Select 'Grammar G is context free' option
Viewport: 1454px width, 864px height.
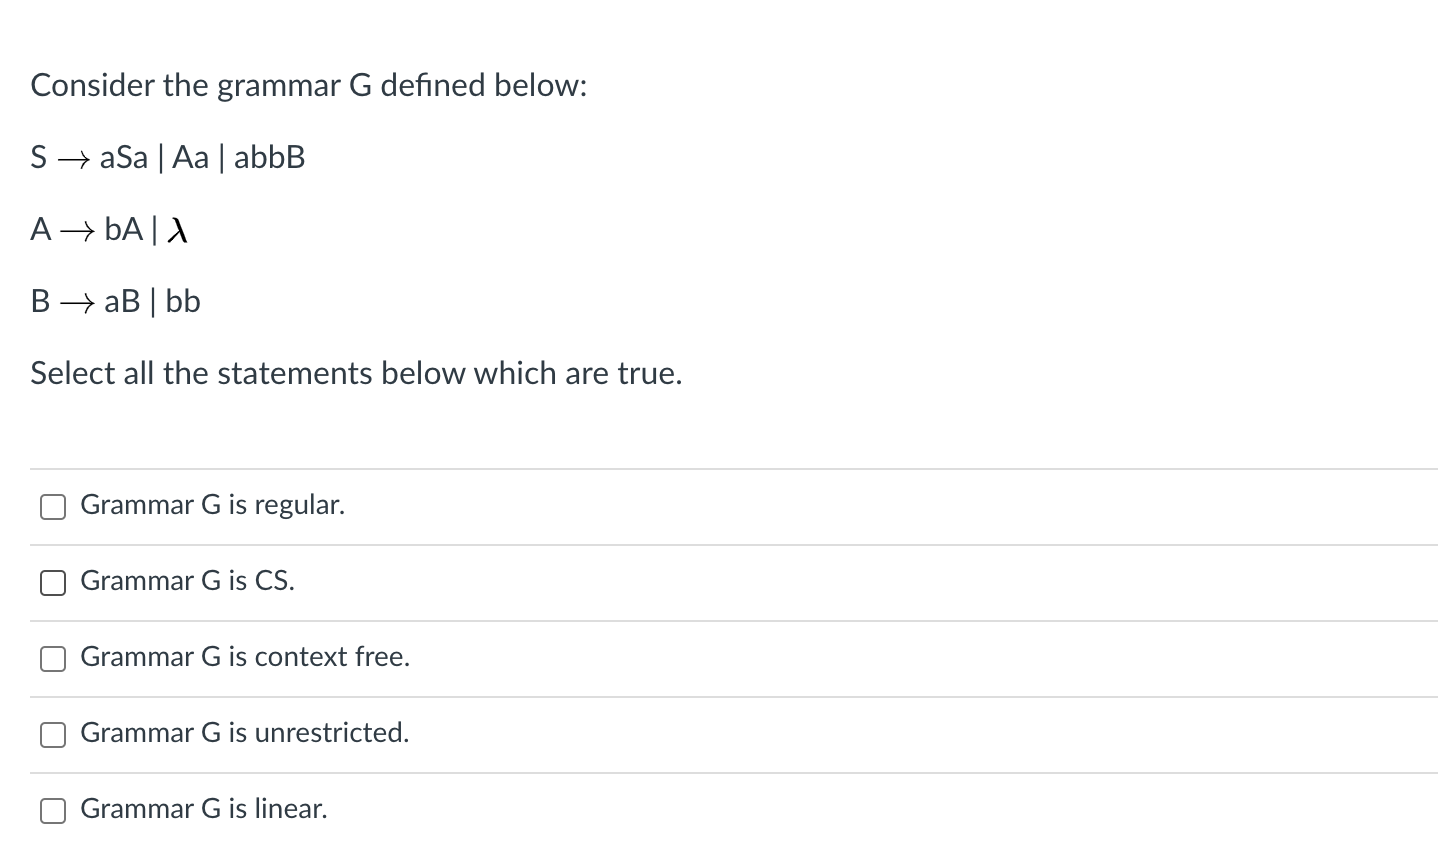52,658
